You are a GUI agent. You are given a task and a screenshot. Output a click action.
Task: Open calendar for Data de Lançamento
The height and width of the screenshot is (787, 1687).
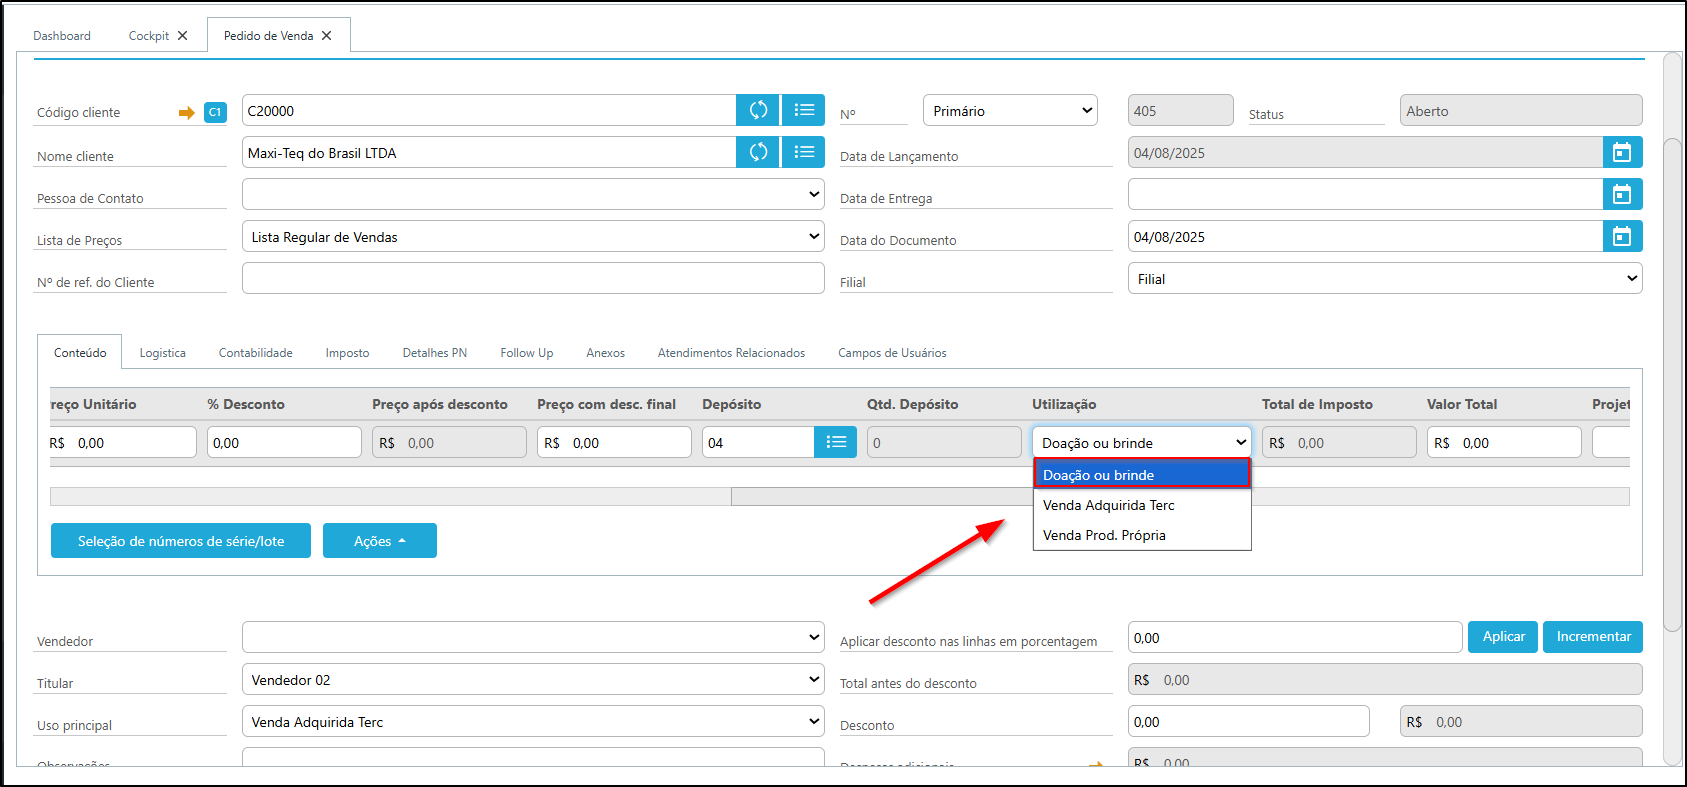point(1622,152)
